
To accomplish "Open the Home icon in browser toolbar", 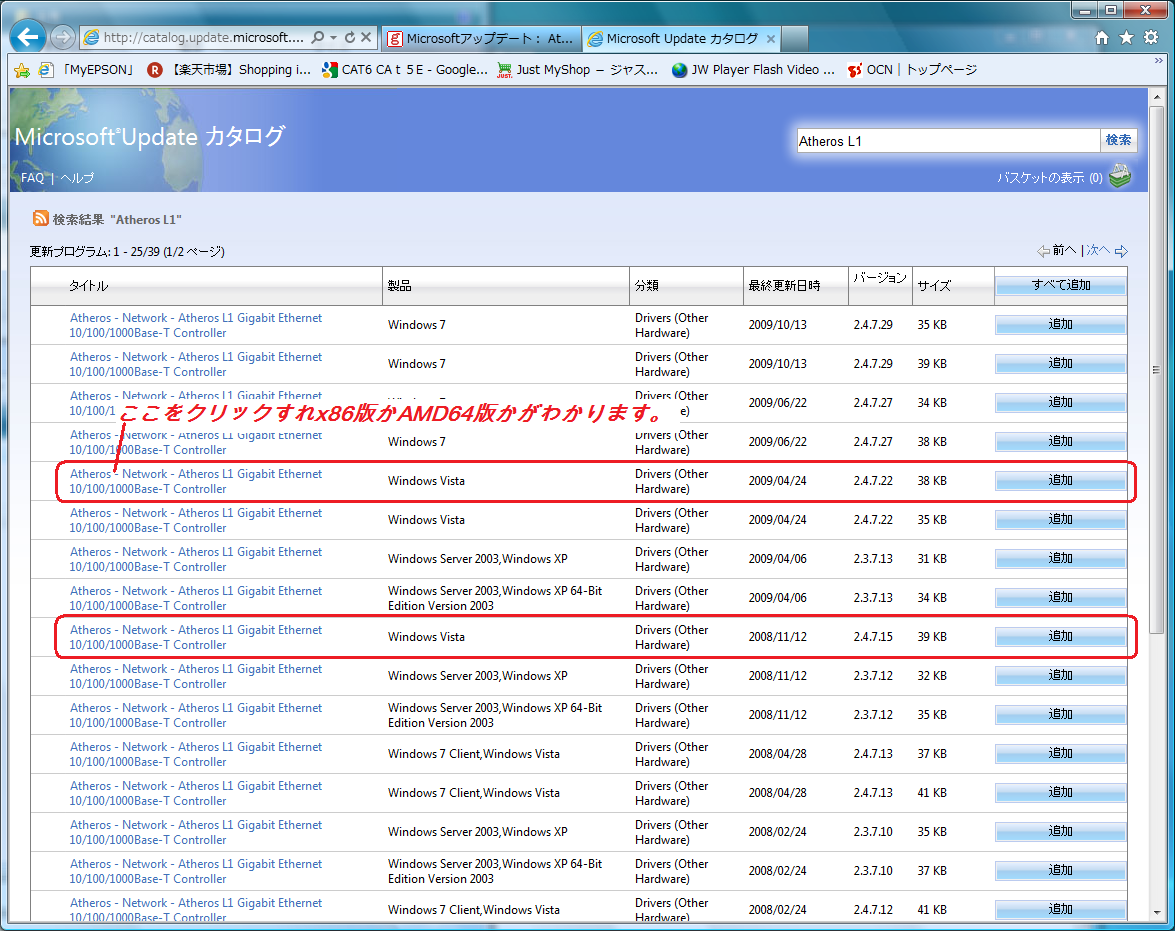I will [1102, 38].
